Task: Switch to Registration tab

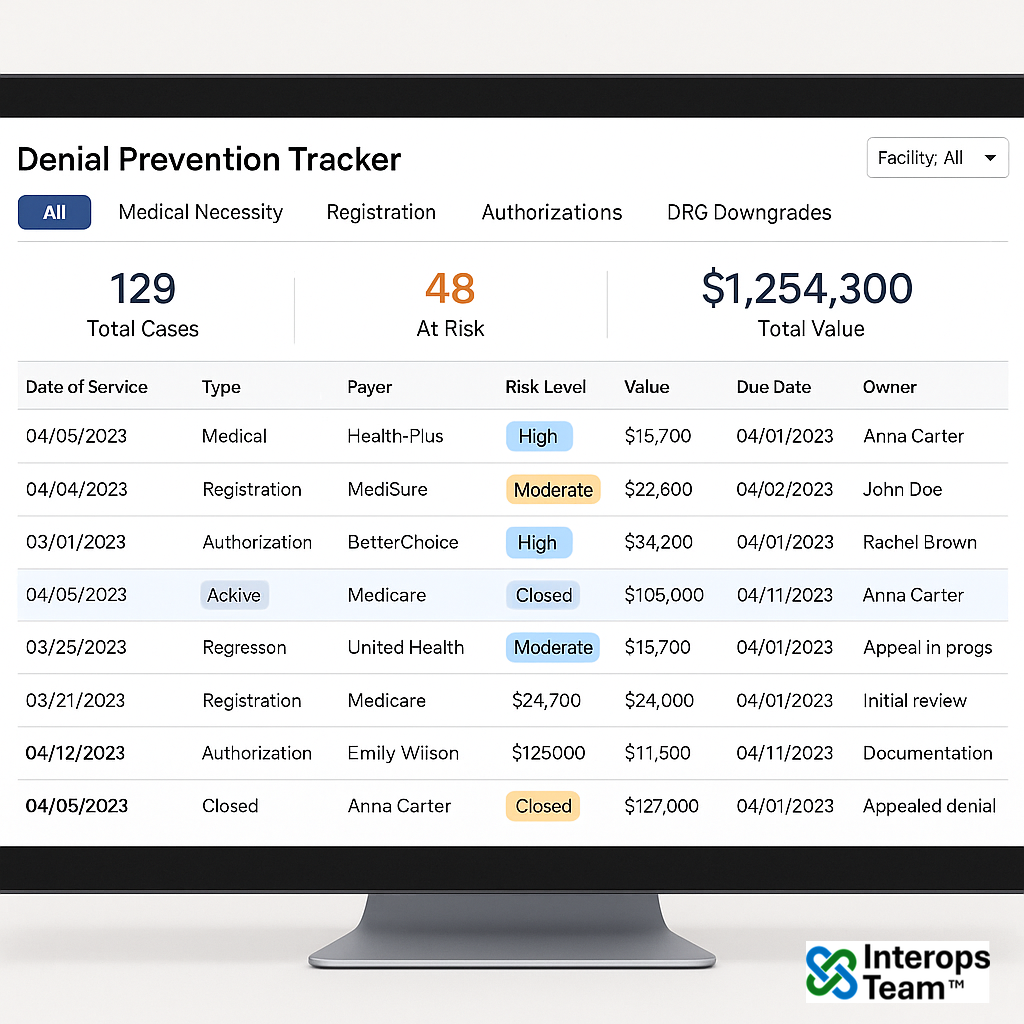Action: 381,212
